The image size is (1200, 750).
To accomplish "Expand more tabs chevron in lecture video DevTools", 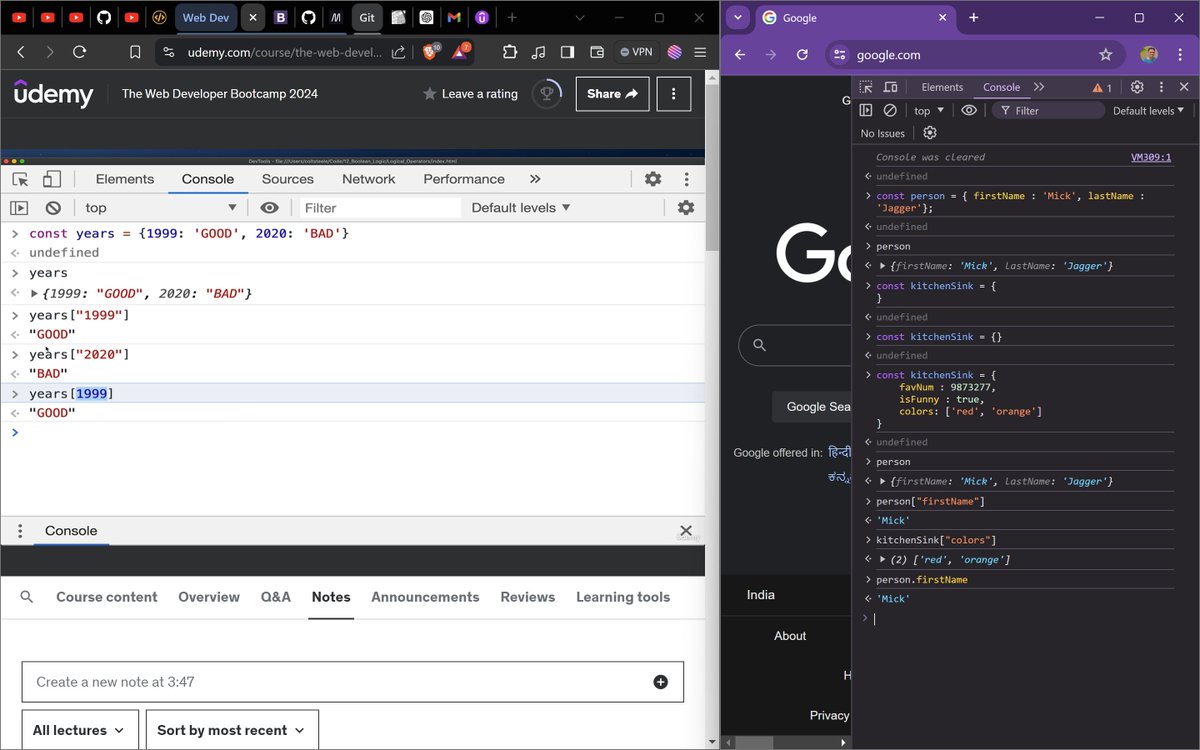I will (x=535, y=179).
